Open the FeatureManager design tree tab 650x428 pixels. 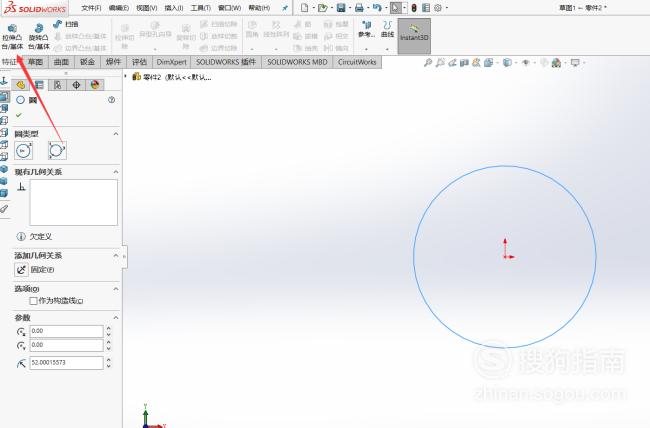point(20,85)
